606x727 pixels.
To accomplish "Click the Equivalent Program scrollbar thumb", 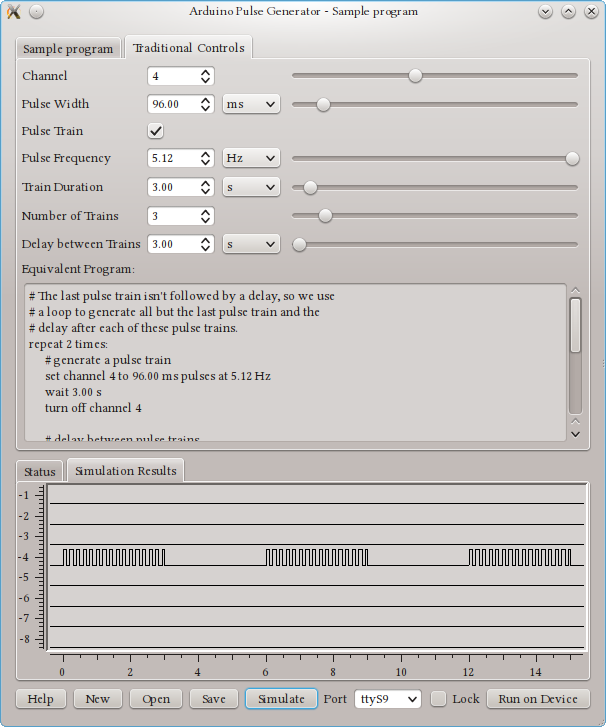I will (x=575, y=325).
